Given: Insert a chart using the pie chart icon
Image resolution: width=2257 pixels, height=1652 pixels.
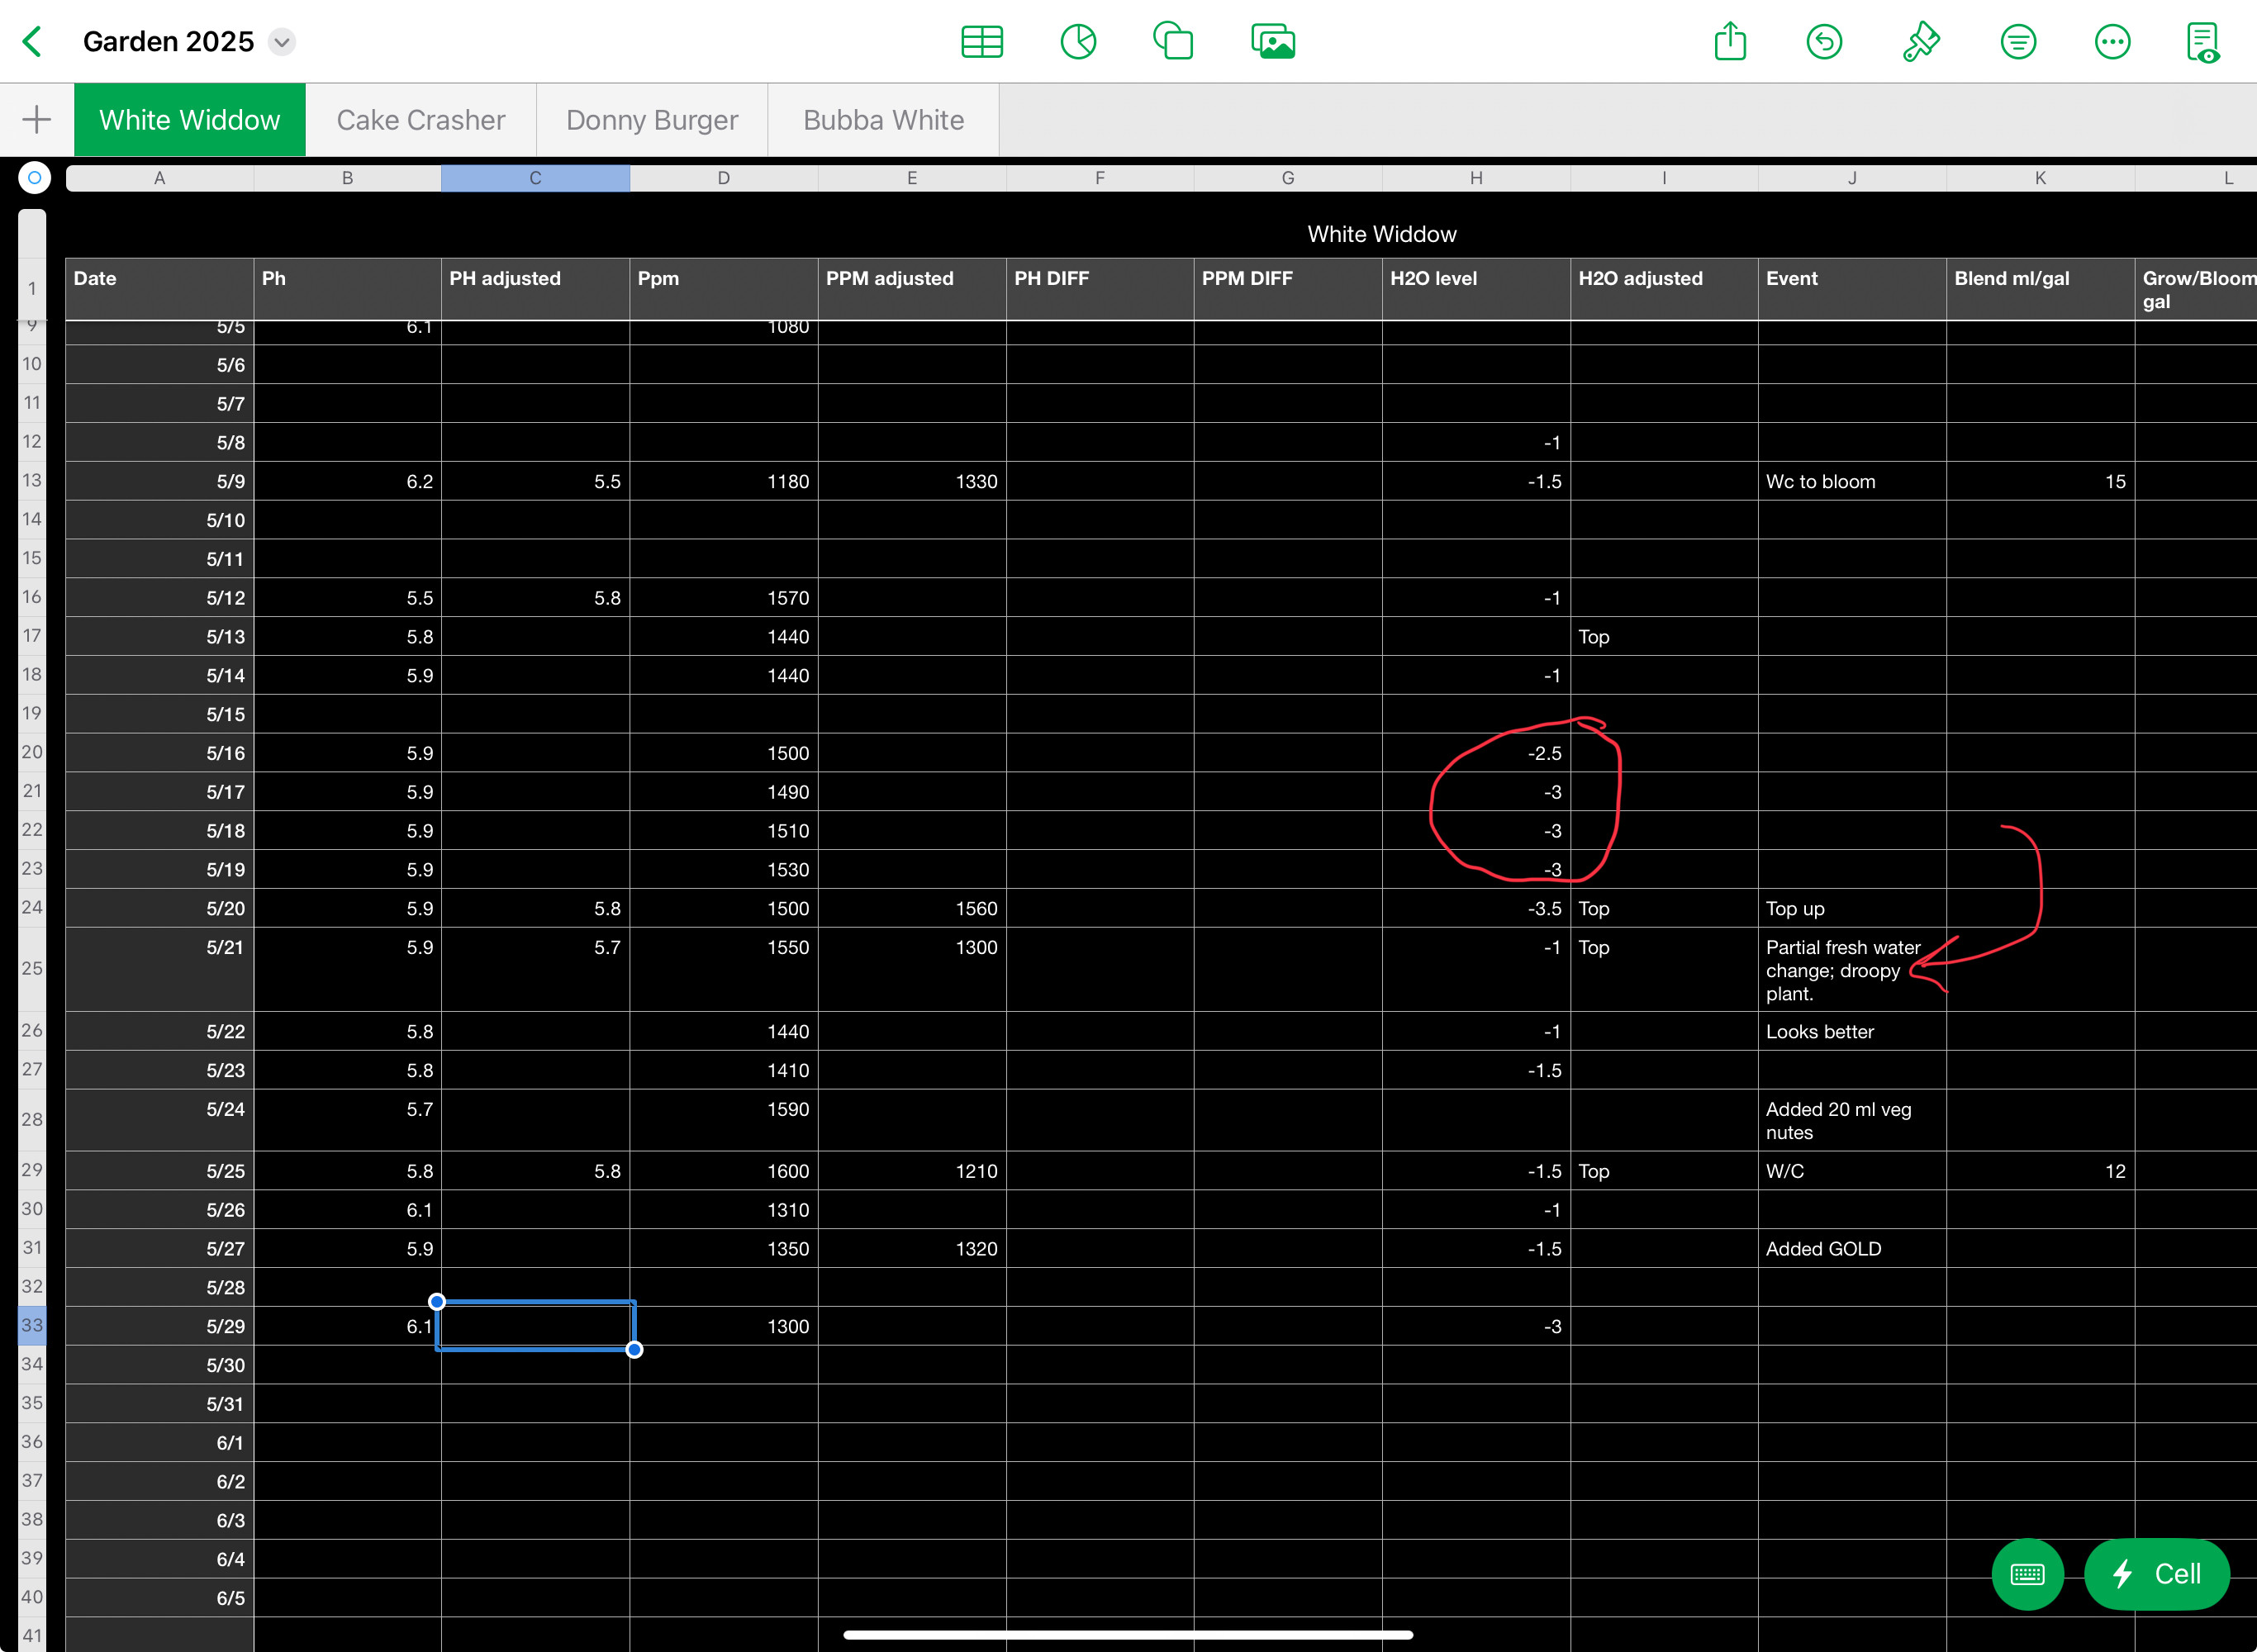Looking at the screenshot, I should pyautogui.click(x=1078, y=42).
